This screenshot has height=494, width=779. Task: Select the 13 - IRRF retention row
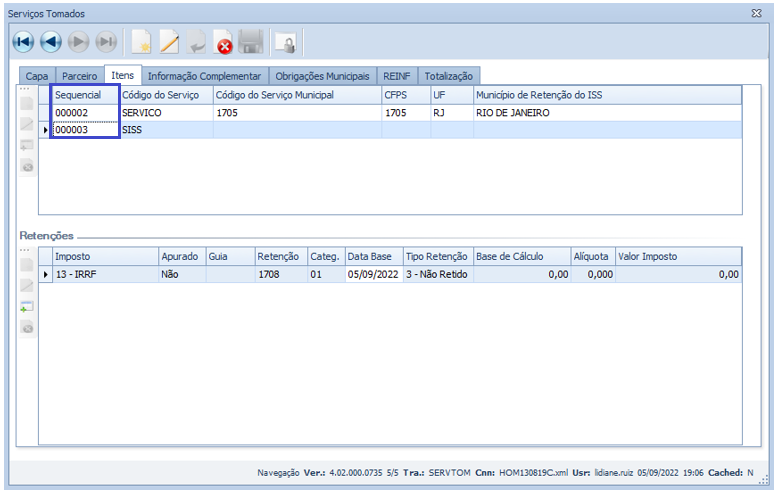click(x=105, y=274)
